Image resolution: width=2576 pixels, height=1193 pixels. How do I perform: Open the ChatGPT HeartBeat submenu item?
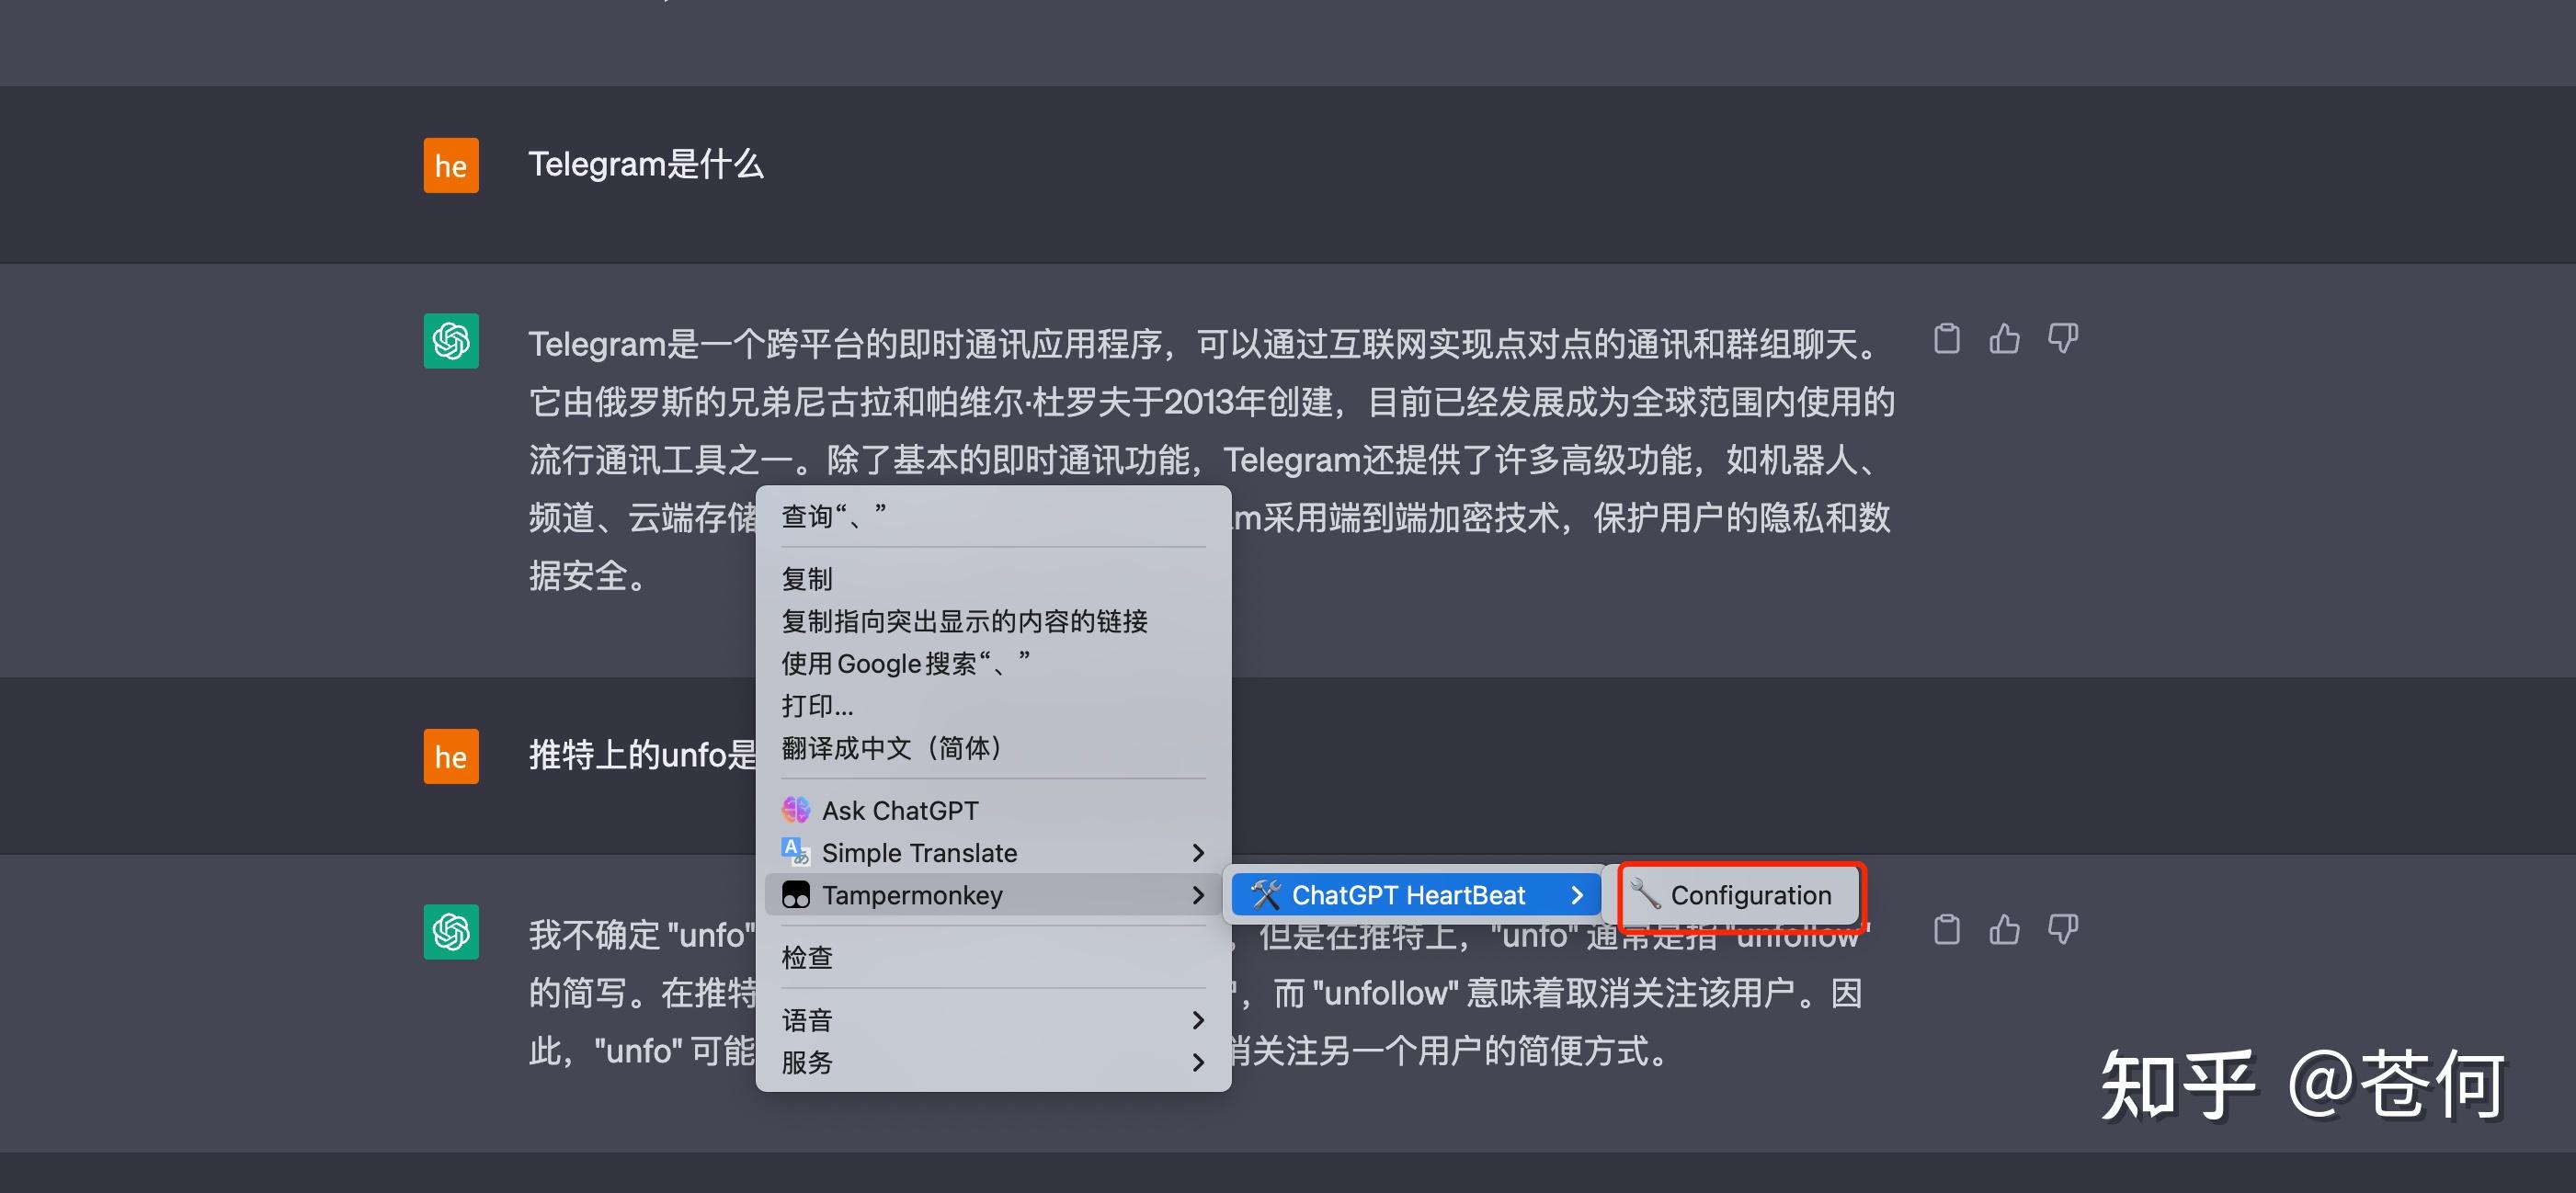(1416, 894)
